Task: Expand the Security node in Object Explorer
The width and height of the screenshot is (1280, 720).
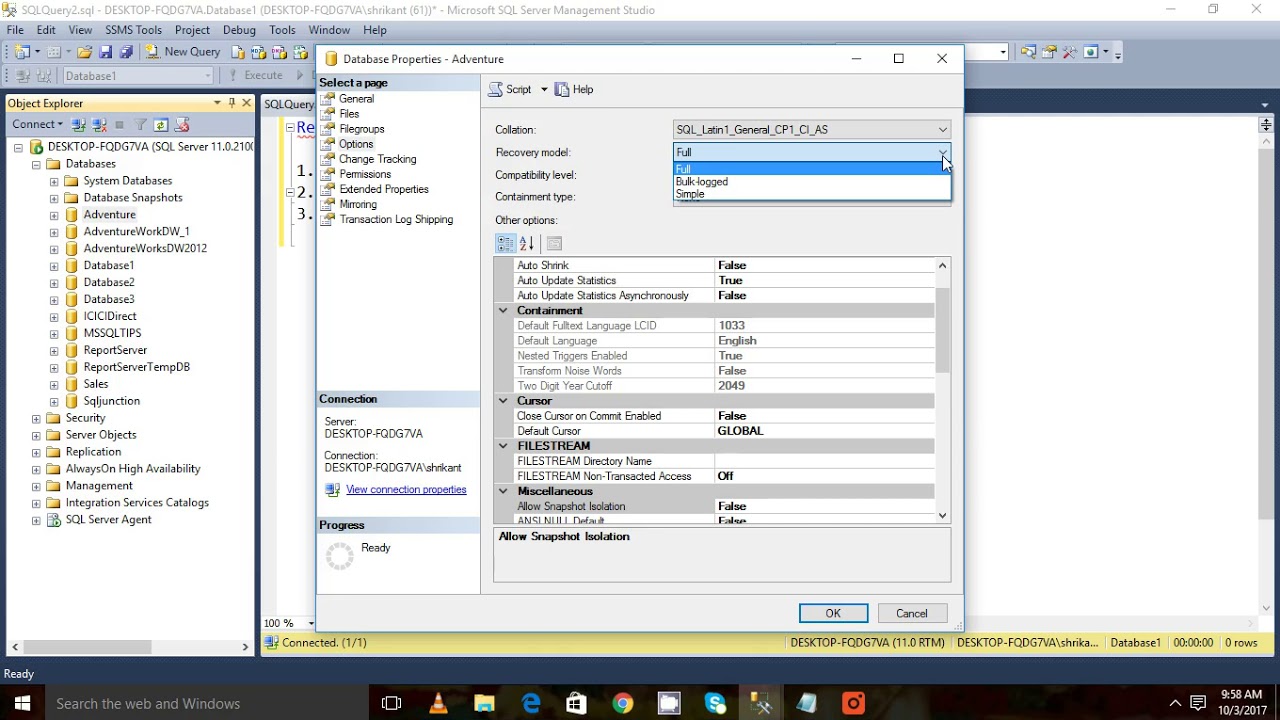Action: tap(36, 418)
